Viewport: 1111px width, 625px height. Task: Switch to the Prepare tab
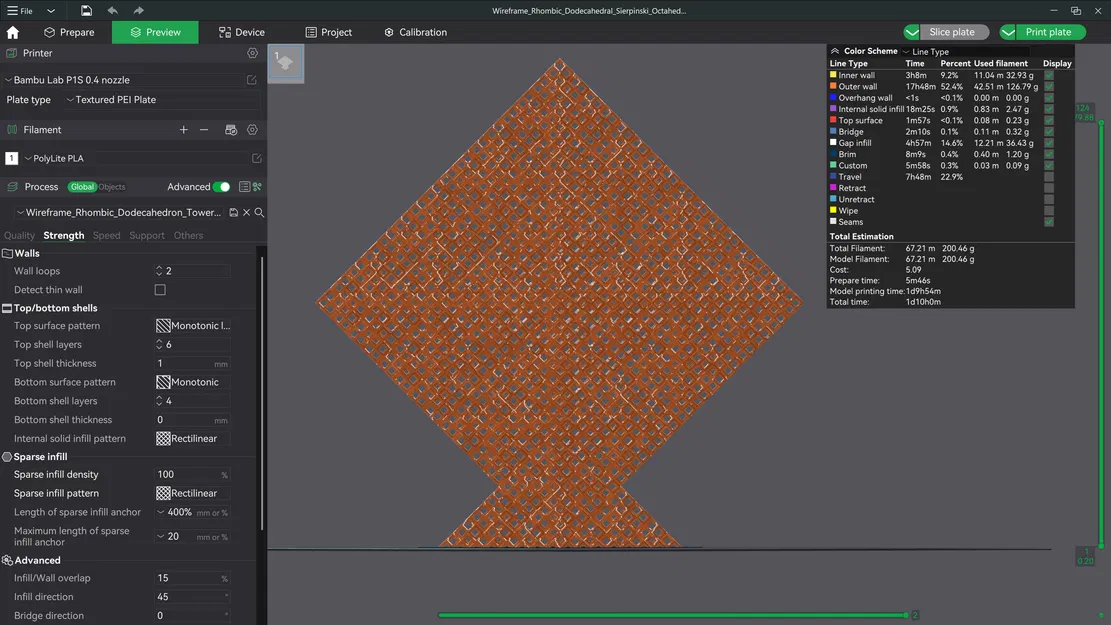click(x=69, y=33)
